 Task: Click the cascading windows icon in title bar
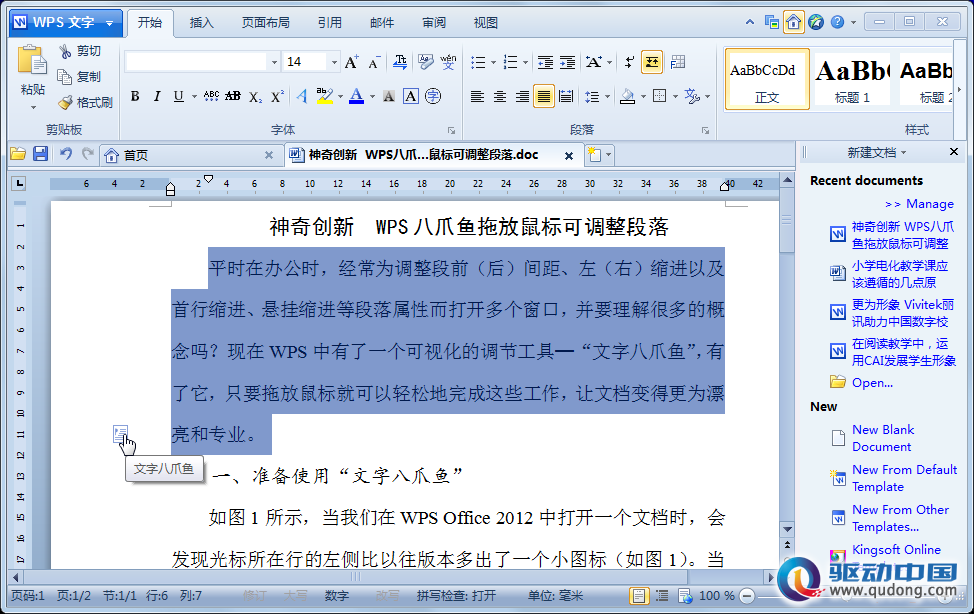(x=771, y=22)
